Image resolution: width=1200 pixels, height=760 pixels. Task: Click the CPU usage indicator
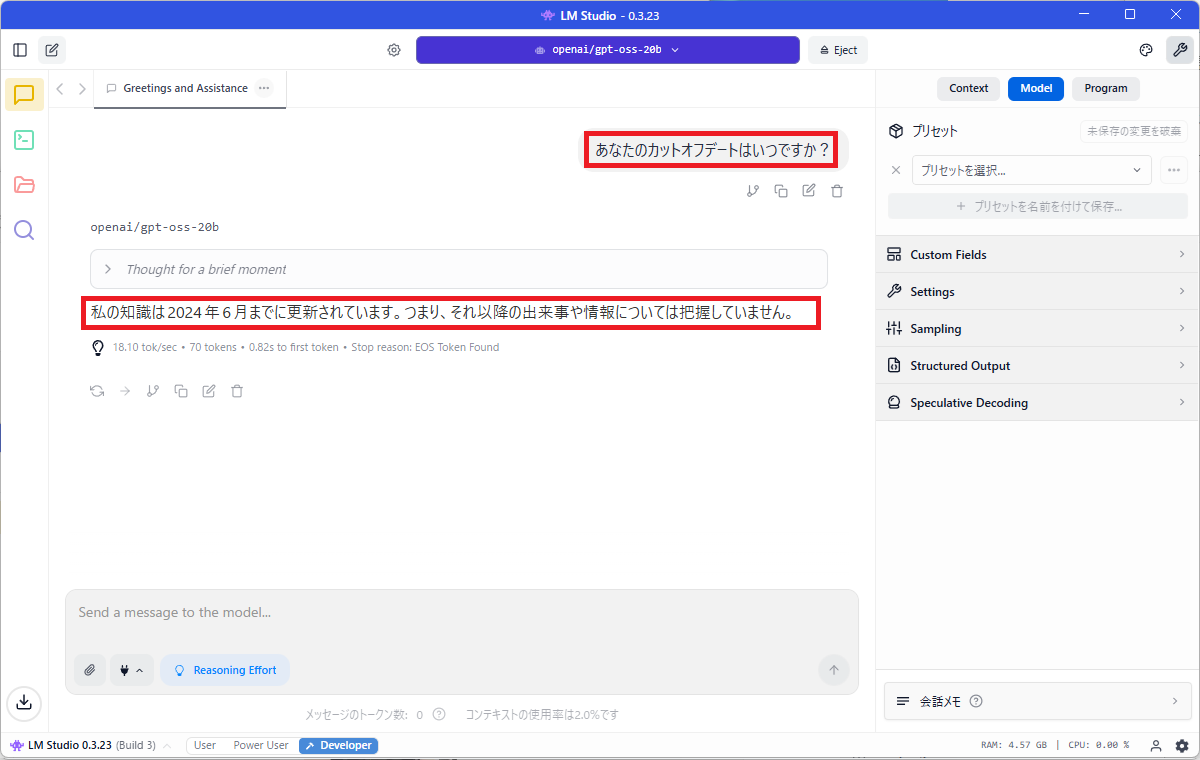point(1098,746)
